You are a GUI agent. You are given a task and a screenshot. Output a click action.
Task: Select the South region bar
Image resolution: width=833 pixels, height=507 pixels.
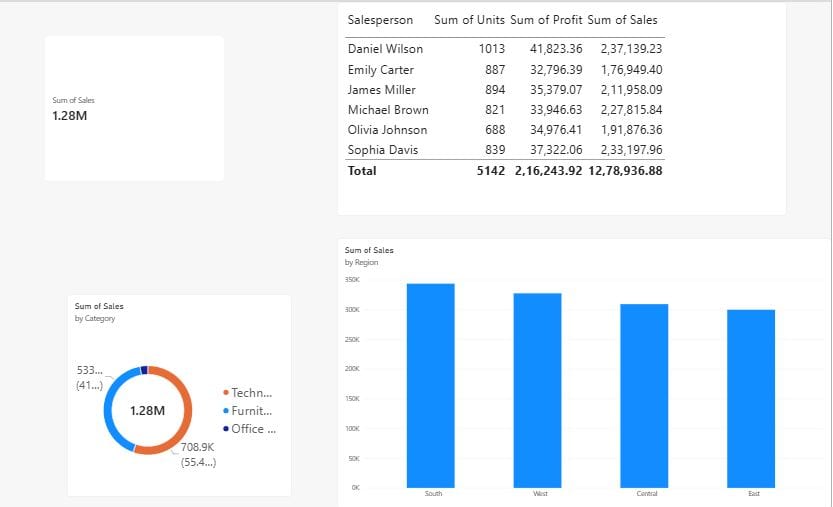point(431,386)
